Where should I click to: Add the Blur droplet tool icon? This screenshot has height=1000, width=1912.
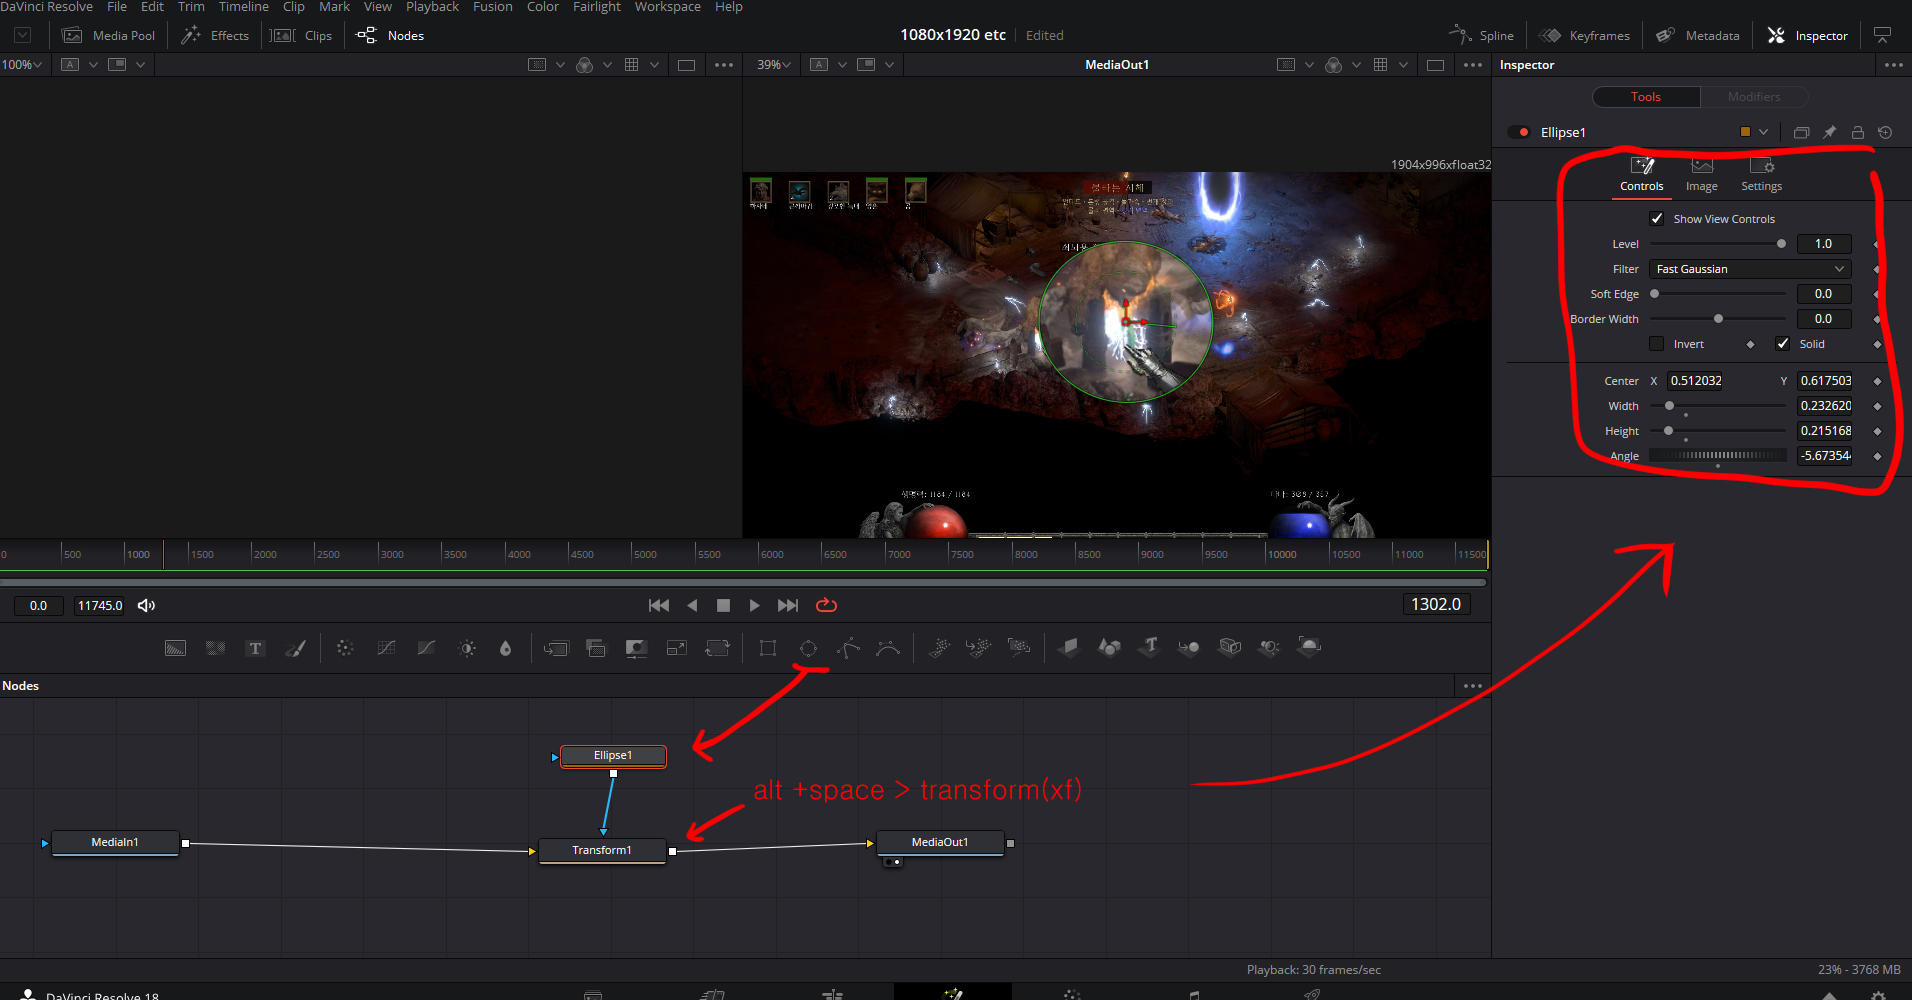(505, 648)
